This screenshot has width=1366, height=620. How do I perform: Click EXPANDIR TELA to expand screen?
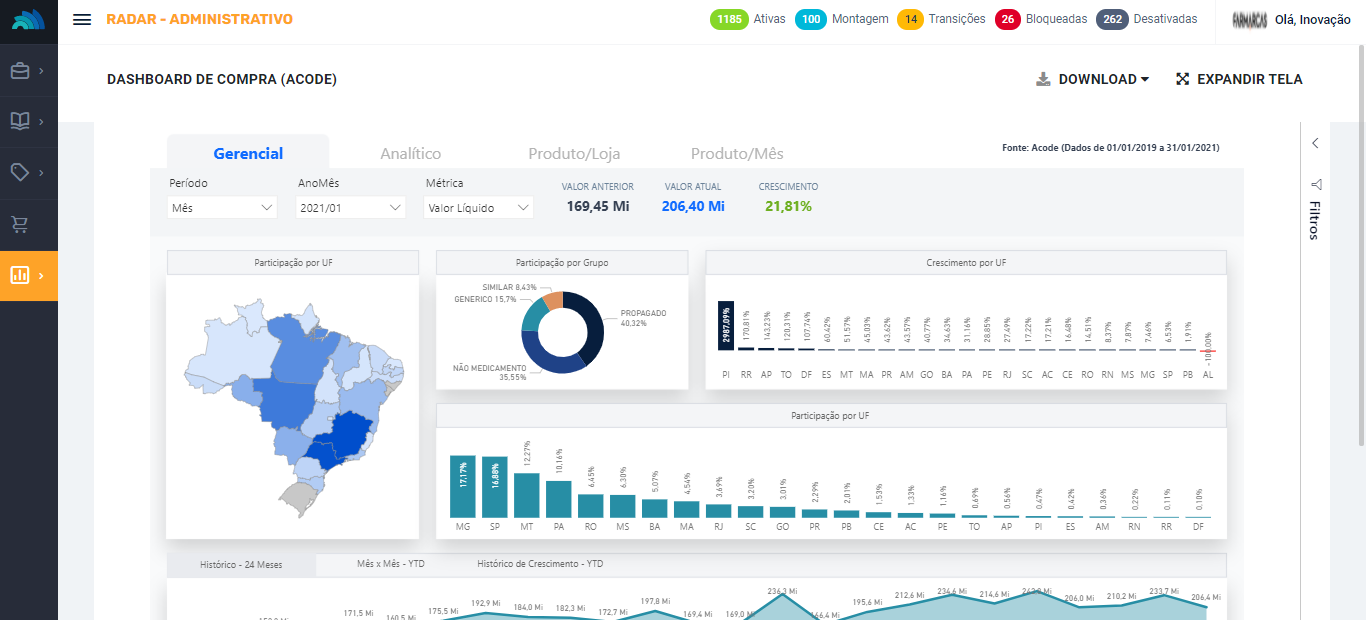coord(1238,80)
